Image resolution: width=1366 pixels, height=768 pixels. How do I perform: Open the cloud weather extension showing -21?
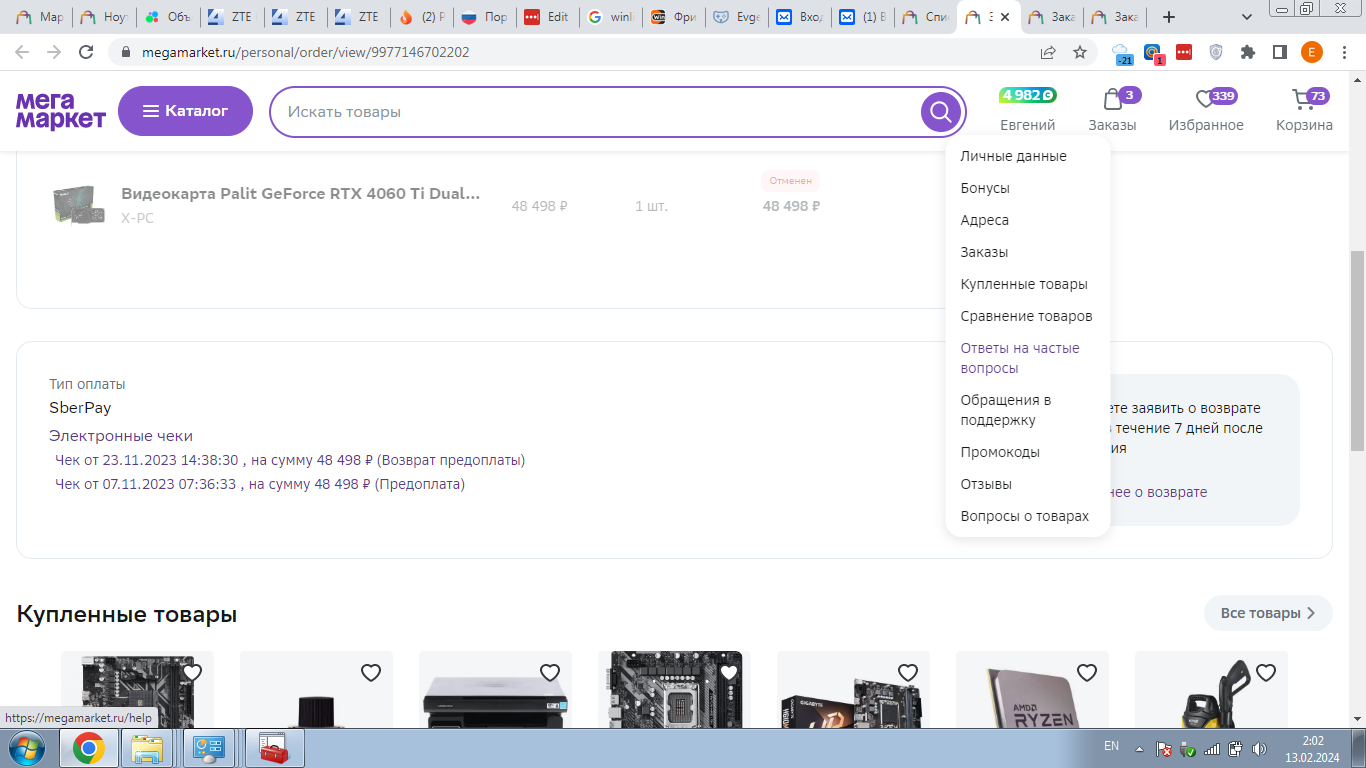(1121, 53)
